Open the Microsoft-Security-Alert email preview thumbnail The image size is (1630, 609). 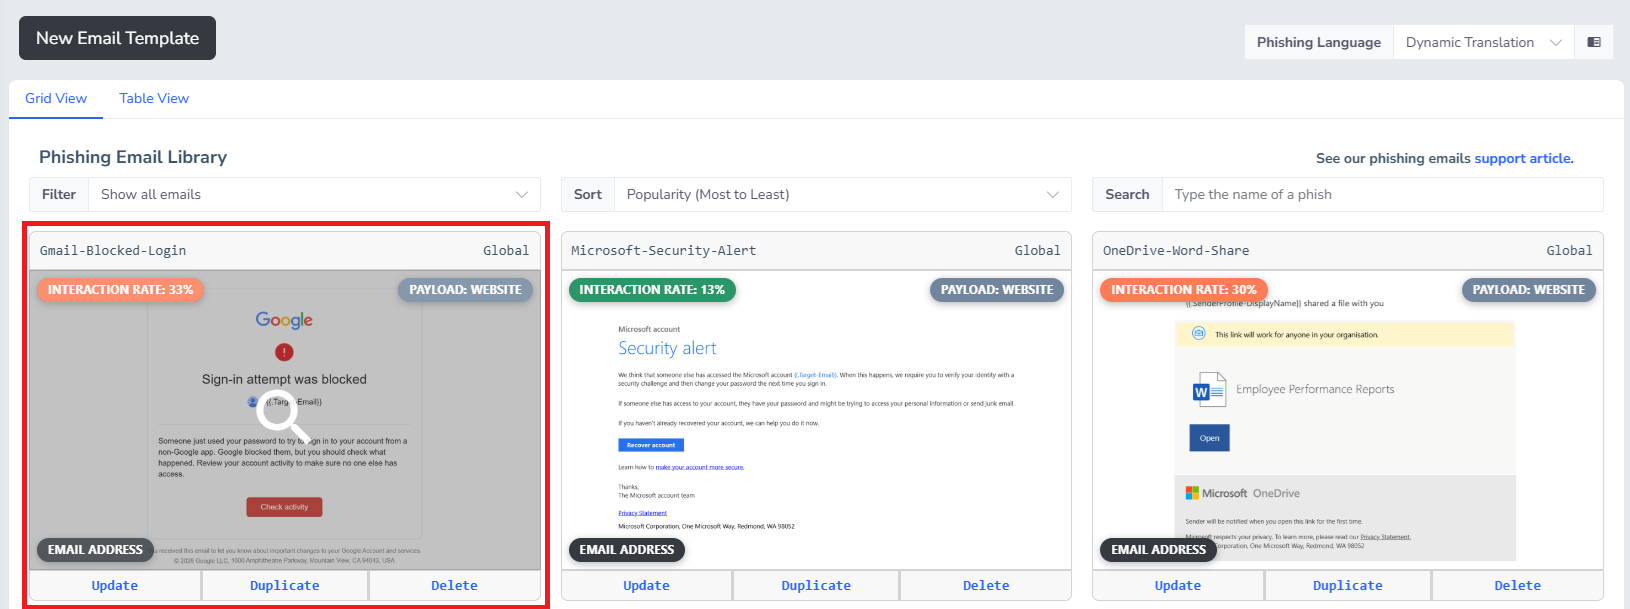(x=816, y=420)
